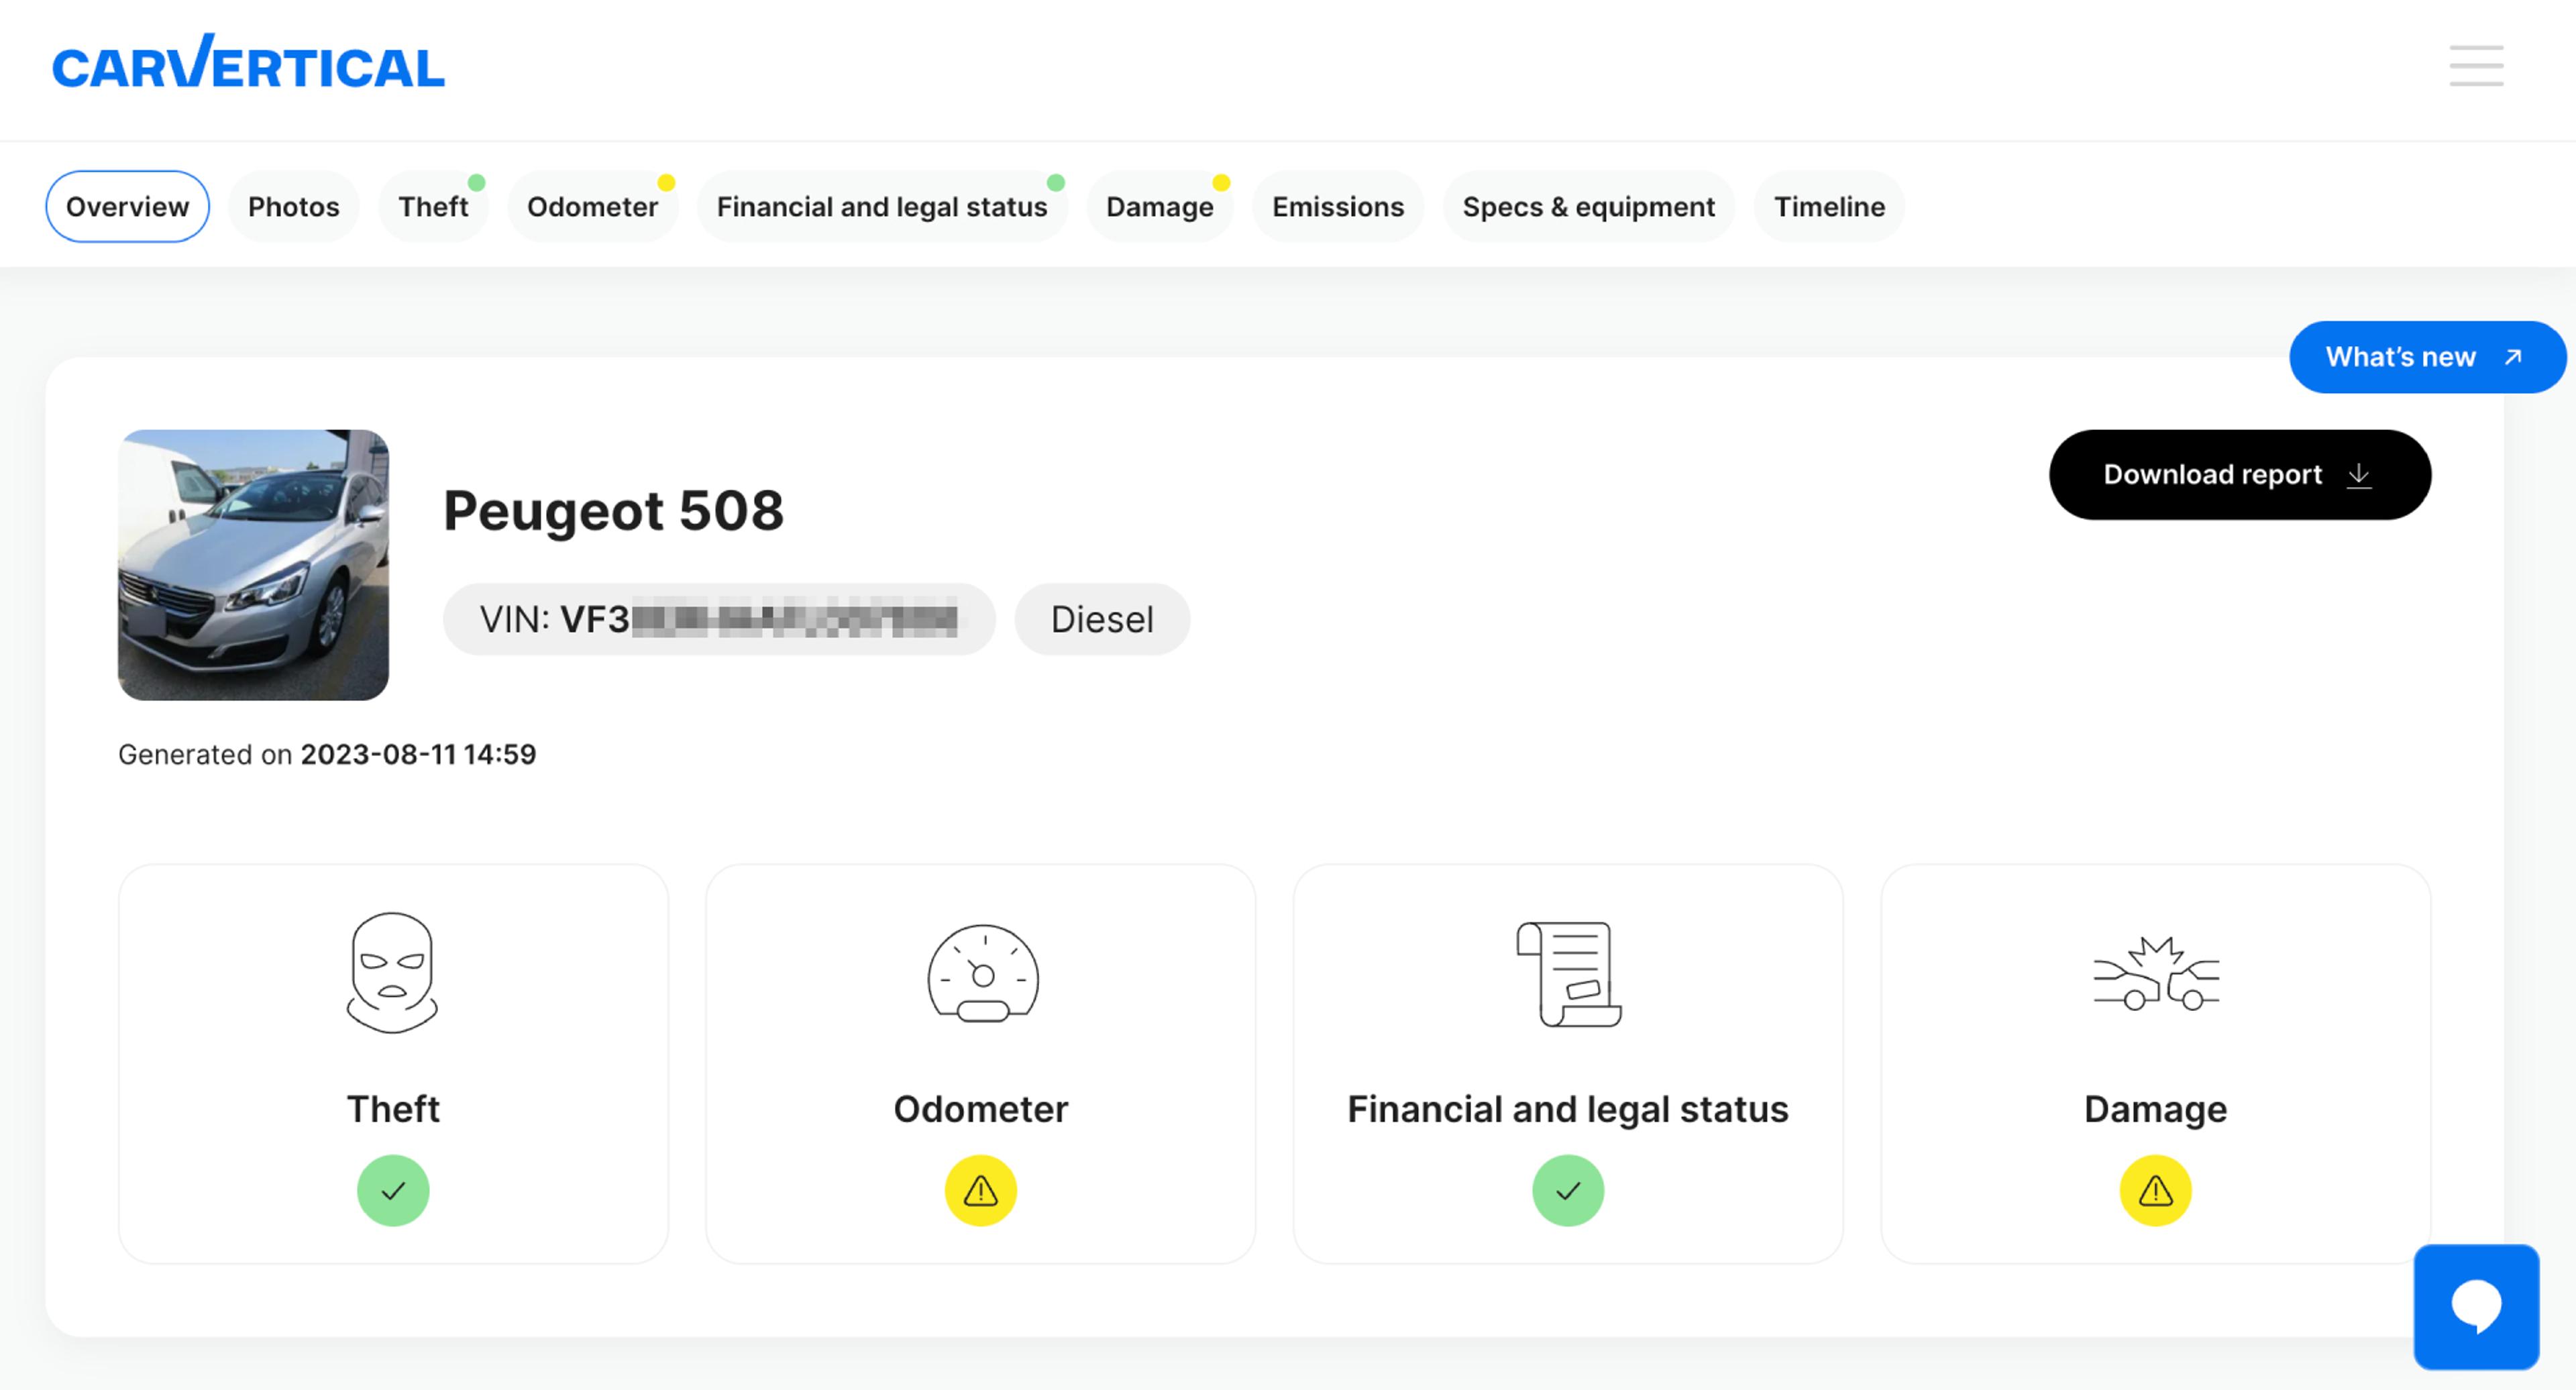Select the Emissions tab

pyautogui.click(x=1337, y=207)
